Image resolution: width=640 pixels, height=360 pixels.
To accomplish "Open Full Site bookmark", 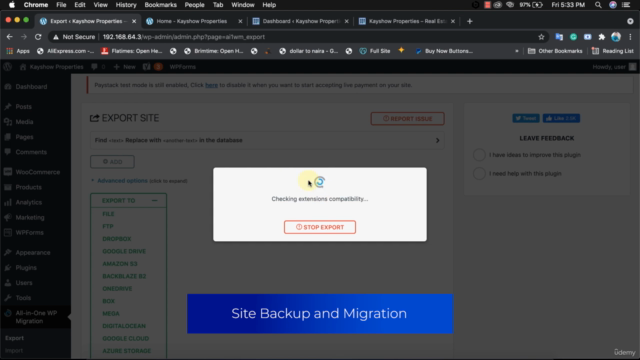I will (x=375, y=51).
